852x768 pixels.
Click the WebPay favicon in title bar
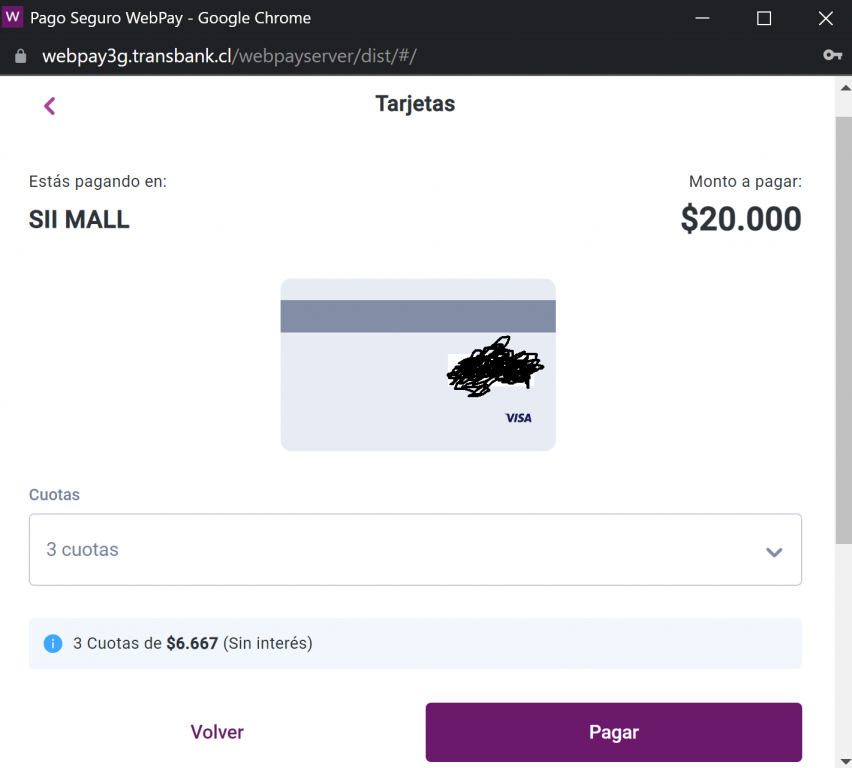tap(13, 18)
